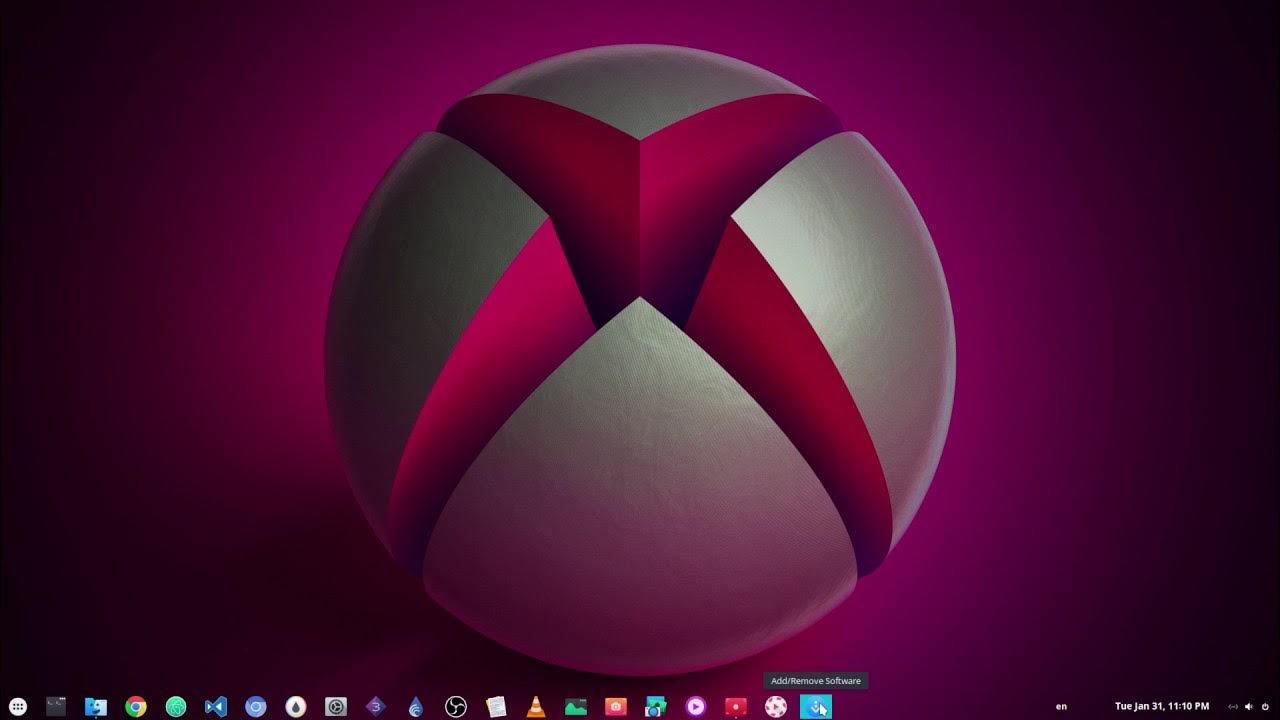Open the green ChatGPT-style app icon
The width and height of the screenshot is (1280, 720).
coord(176,707)
